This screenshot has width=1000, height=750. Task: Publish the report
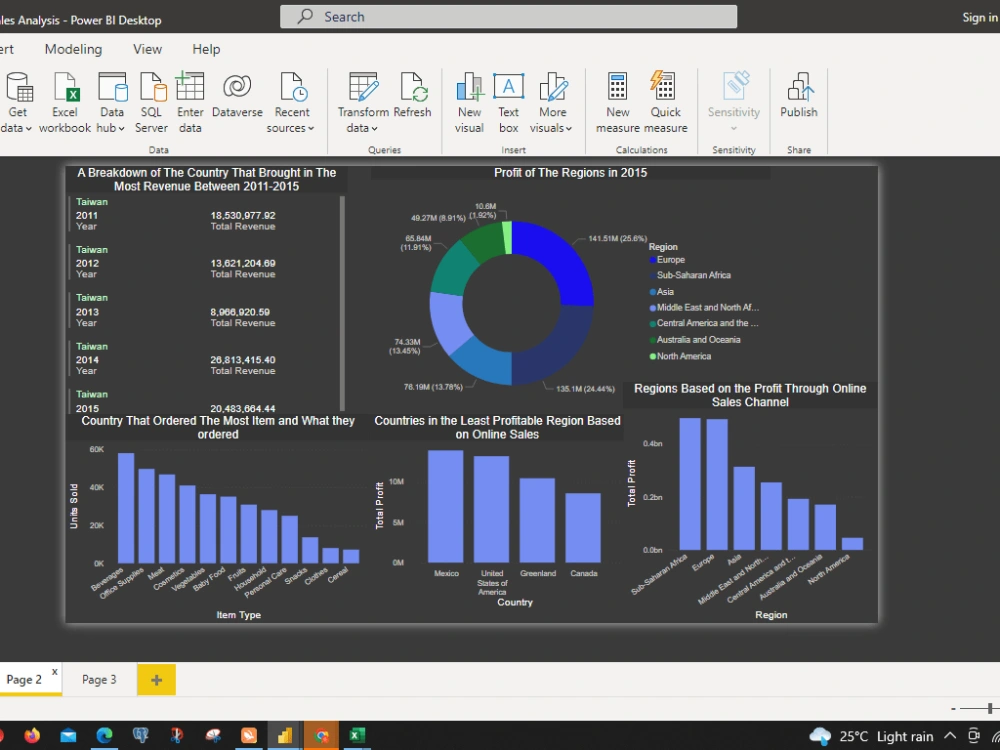point(798,96)
